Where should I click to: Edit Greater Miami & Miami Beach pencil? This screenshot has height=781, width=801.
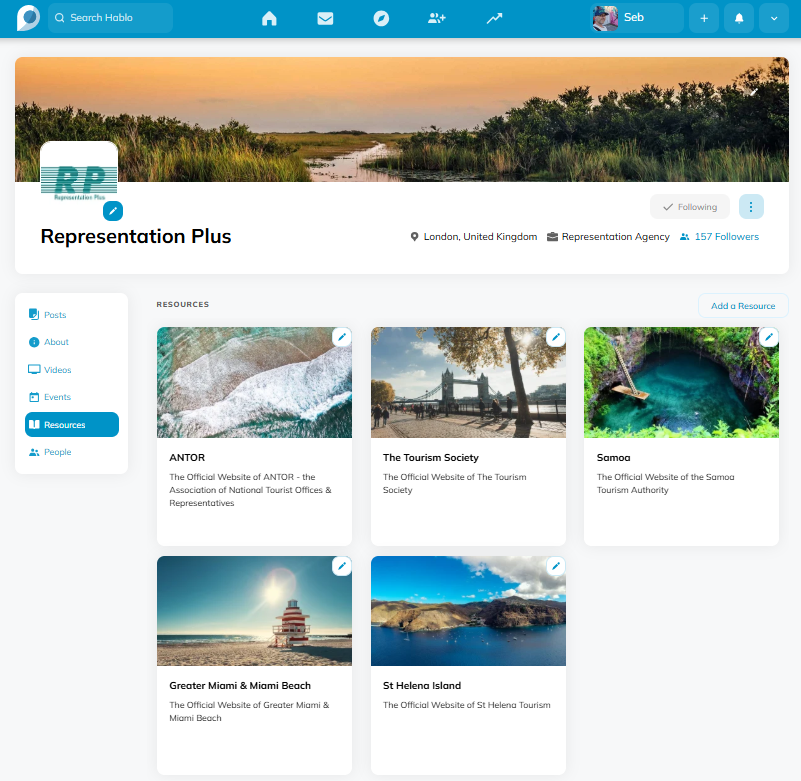pyautogui.click(x=342, y=566)
